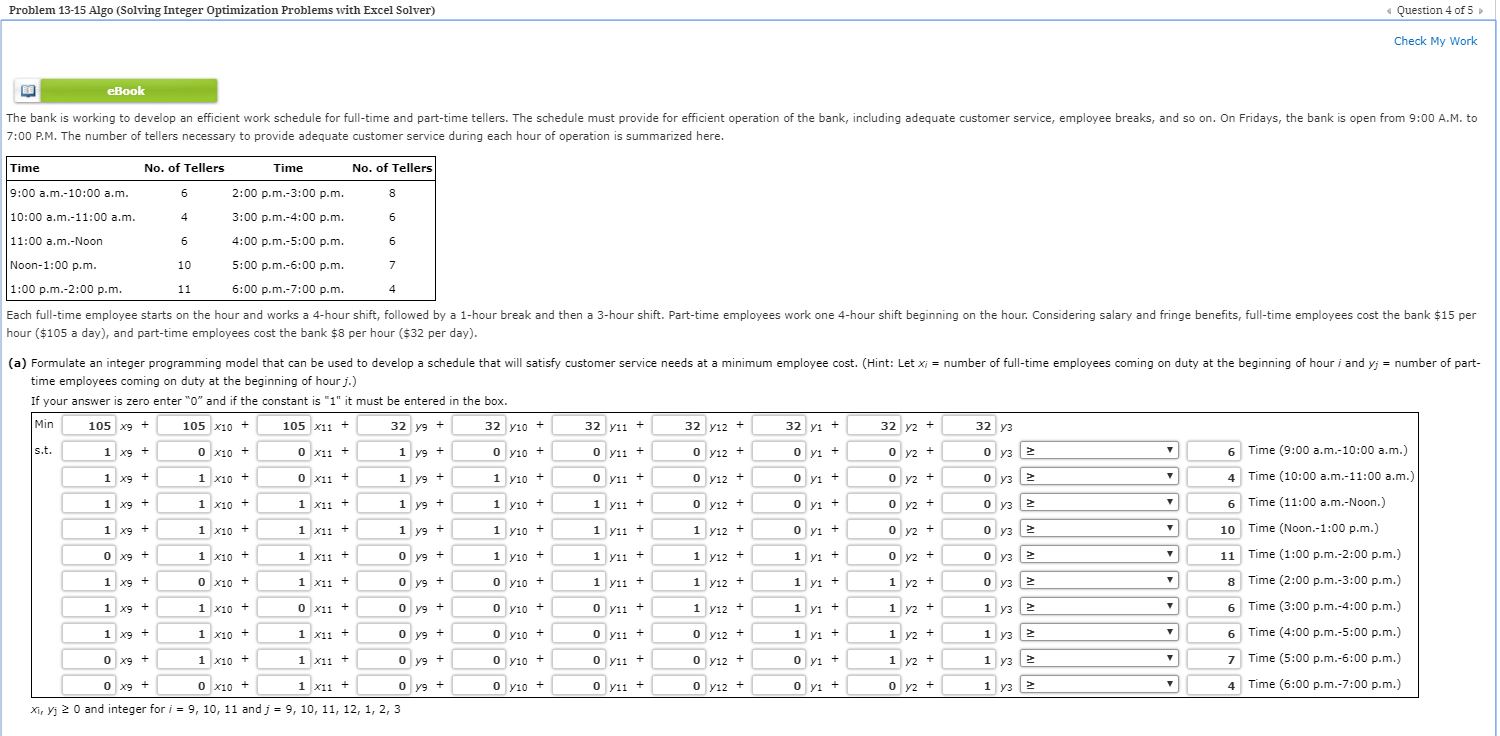Click right-hand side field for 2:00 p.m.-3:00 p.m.

(1214, 581)
